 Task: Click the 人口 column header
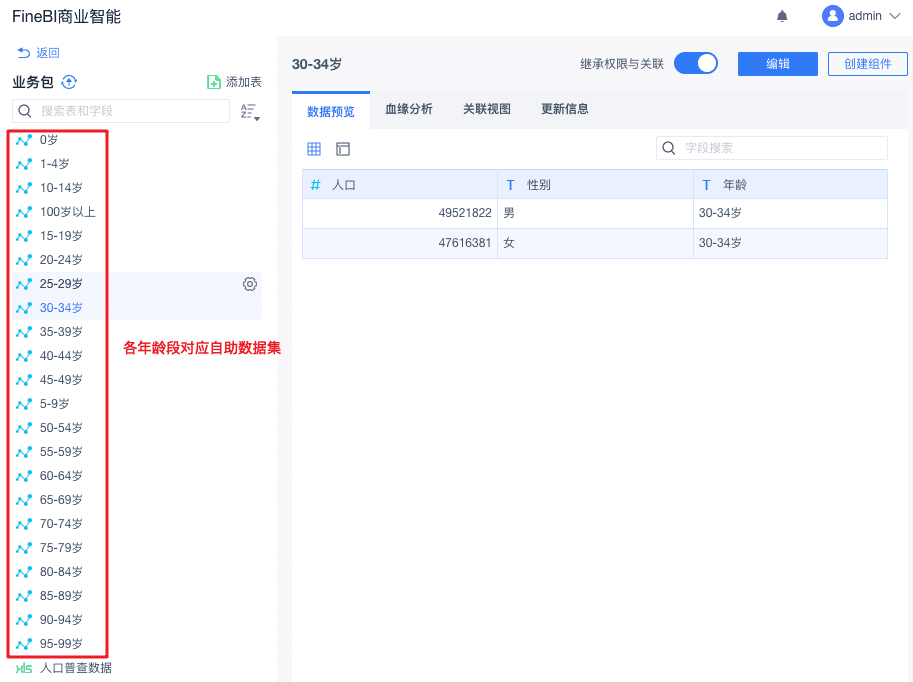pyautogui.click(x=400, y=185)
